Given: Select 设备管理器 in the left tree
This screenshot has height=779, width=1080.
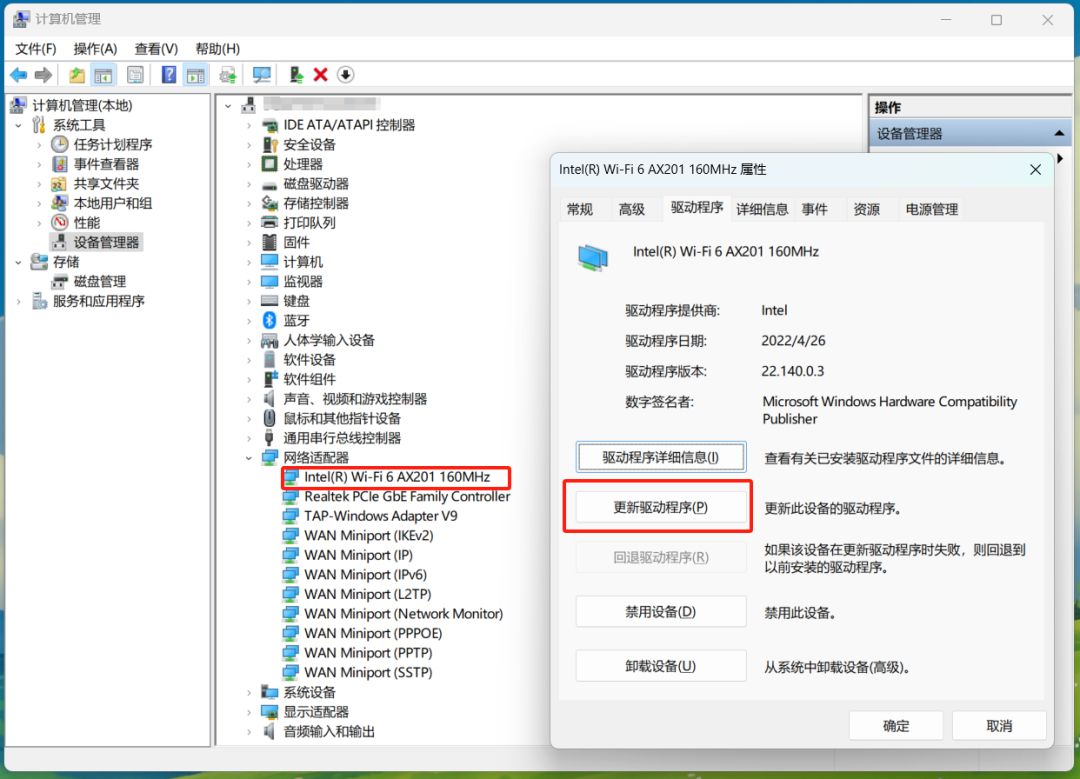Looking at the screenshot, I should click(106, 242).
